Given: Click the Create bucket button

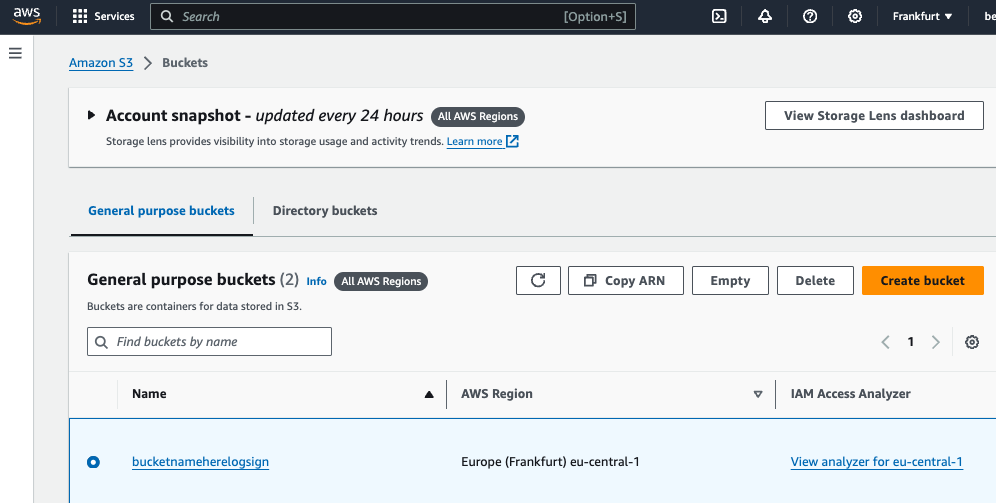Looking at the screenshot, I should [x=922, y=281].
